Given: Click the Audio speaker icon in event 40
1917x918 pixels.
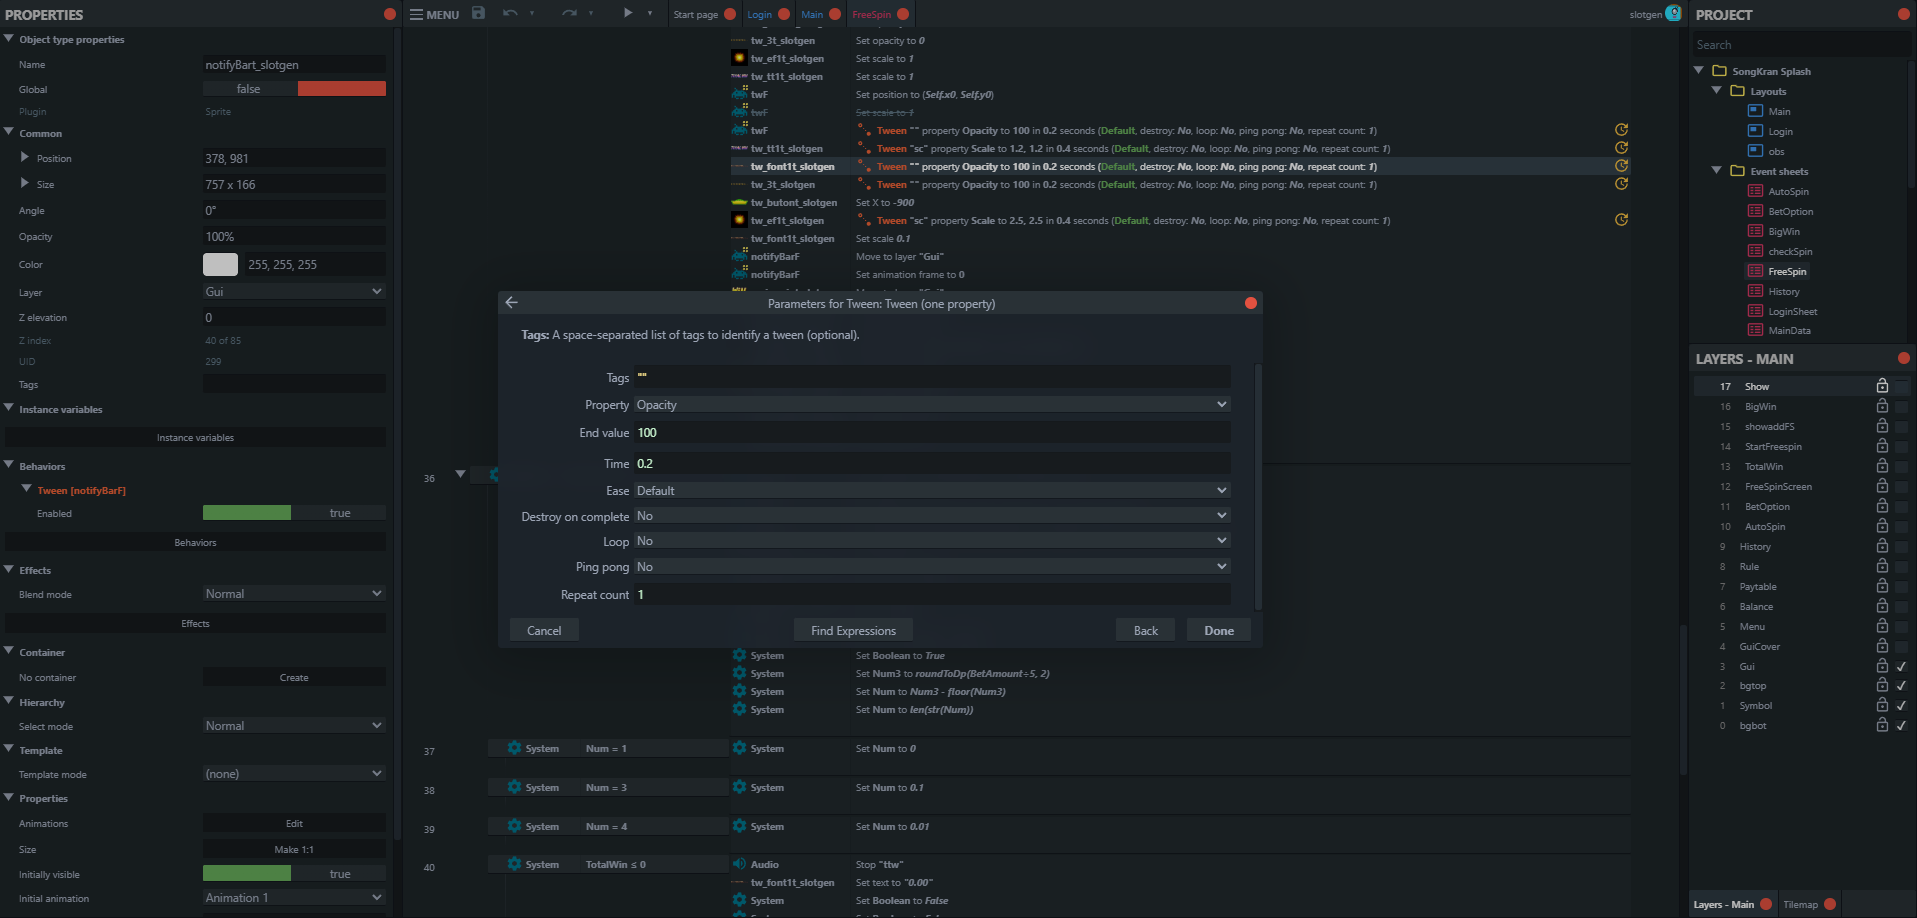Looking at the screenshot, I should coord(739,864).
